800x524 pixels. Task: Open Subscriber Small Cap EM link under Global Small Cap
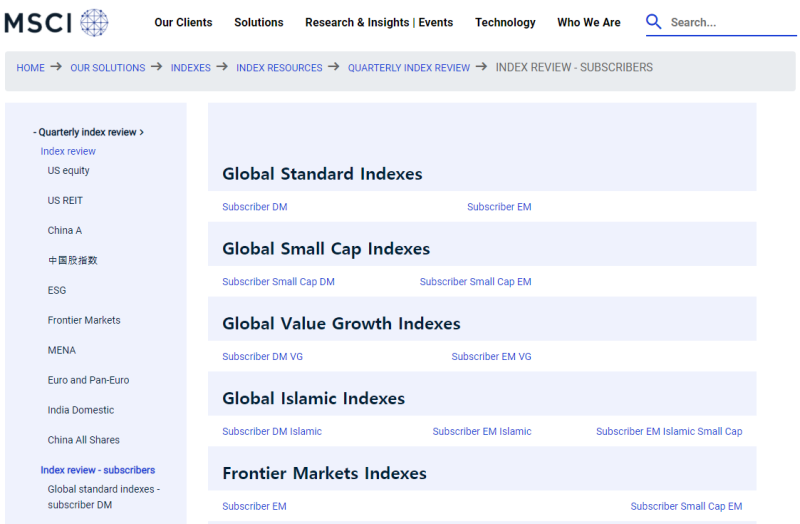pyautogui.click(x=476, y=282)
